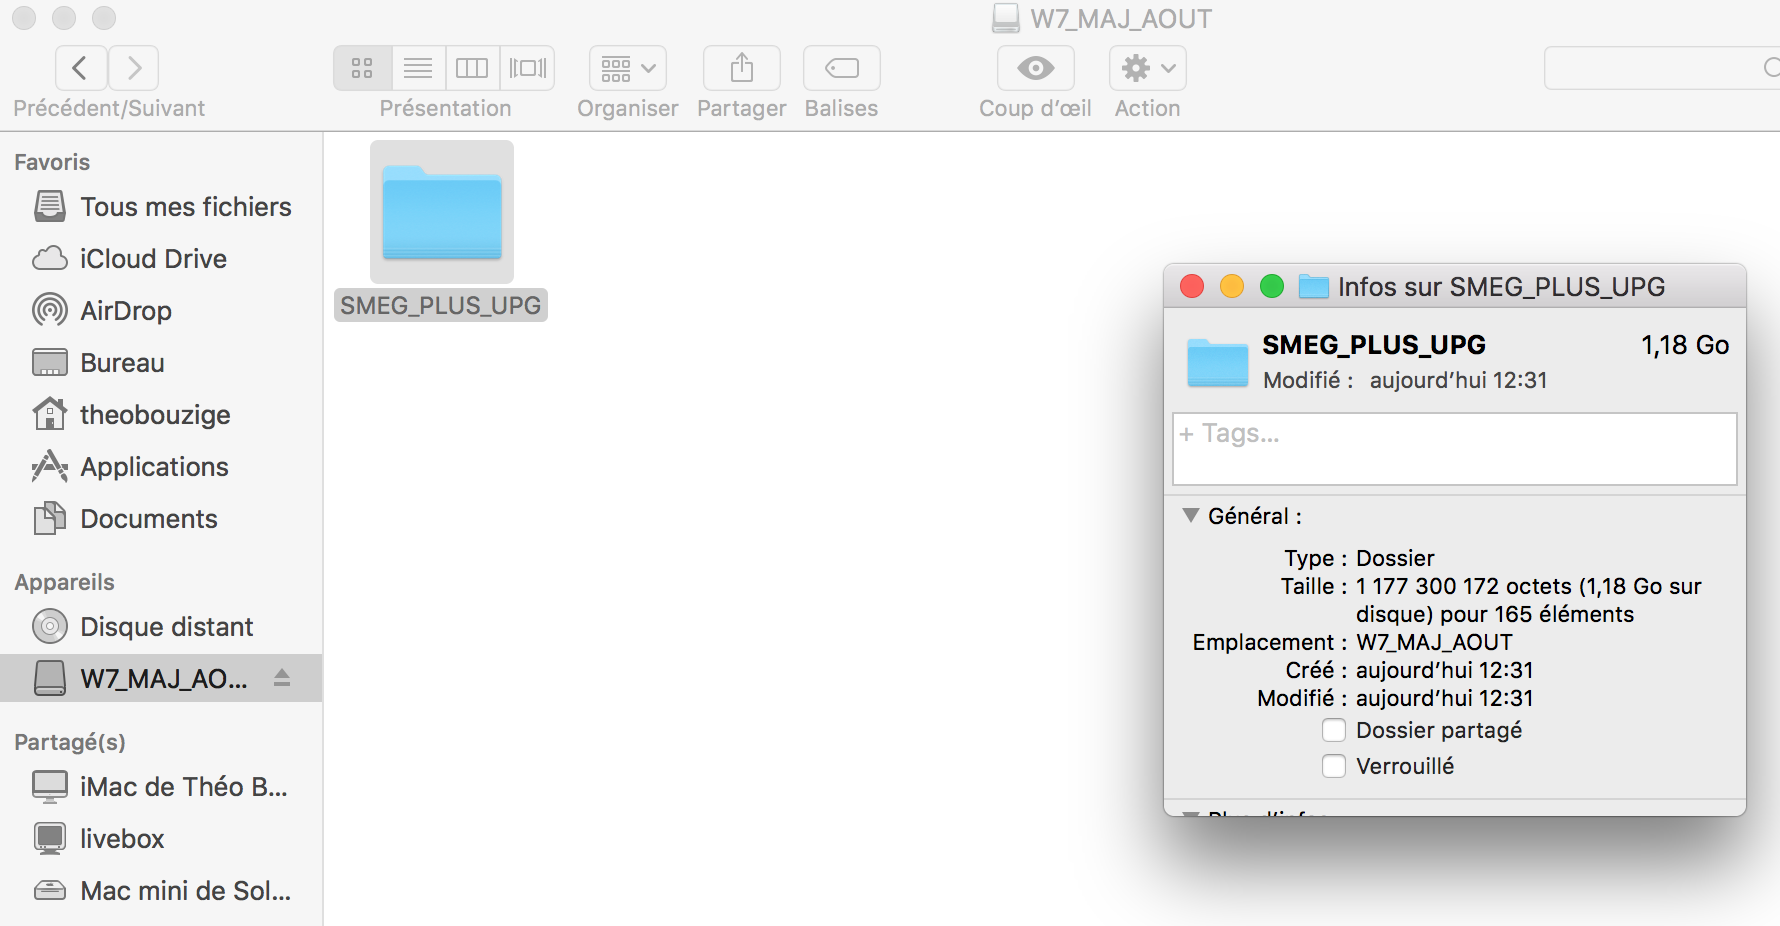Enable the Dossier partagé checkbox

(x=1334, y=730)
